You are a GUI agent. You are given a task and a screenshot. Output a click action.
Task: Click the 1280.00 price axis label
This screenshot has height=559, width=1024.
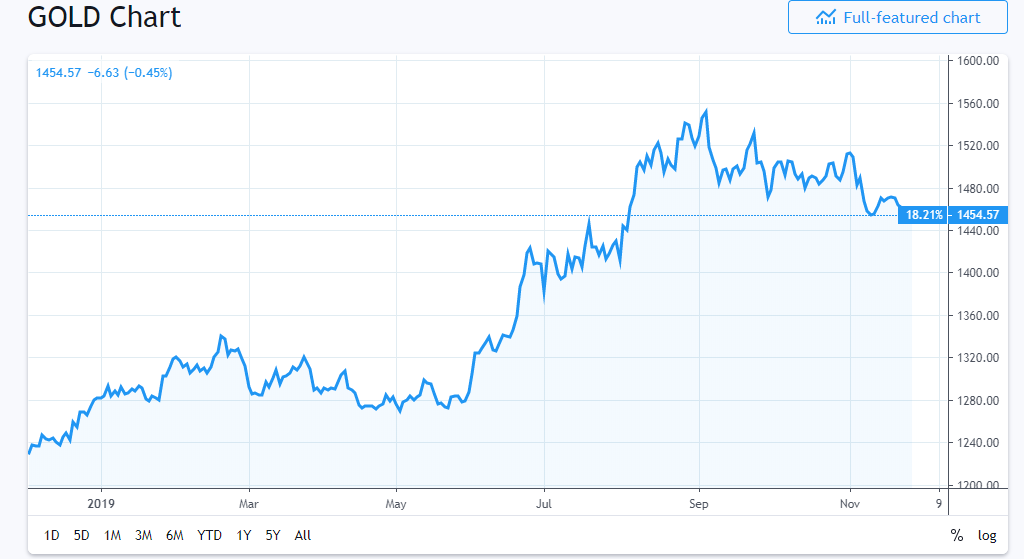978,400
